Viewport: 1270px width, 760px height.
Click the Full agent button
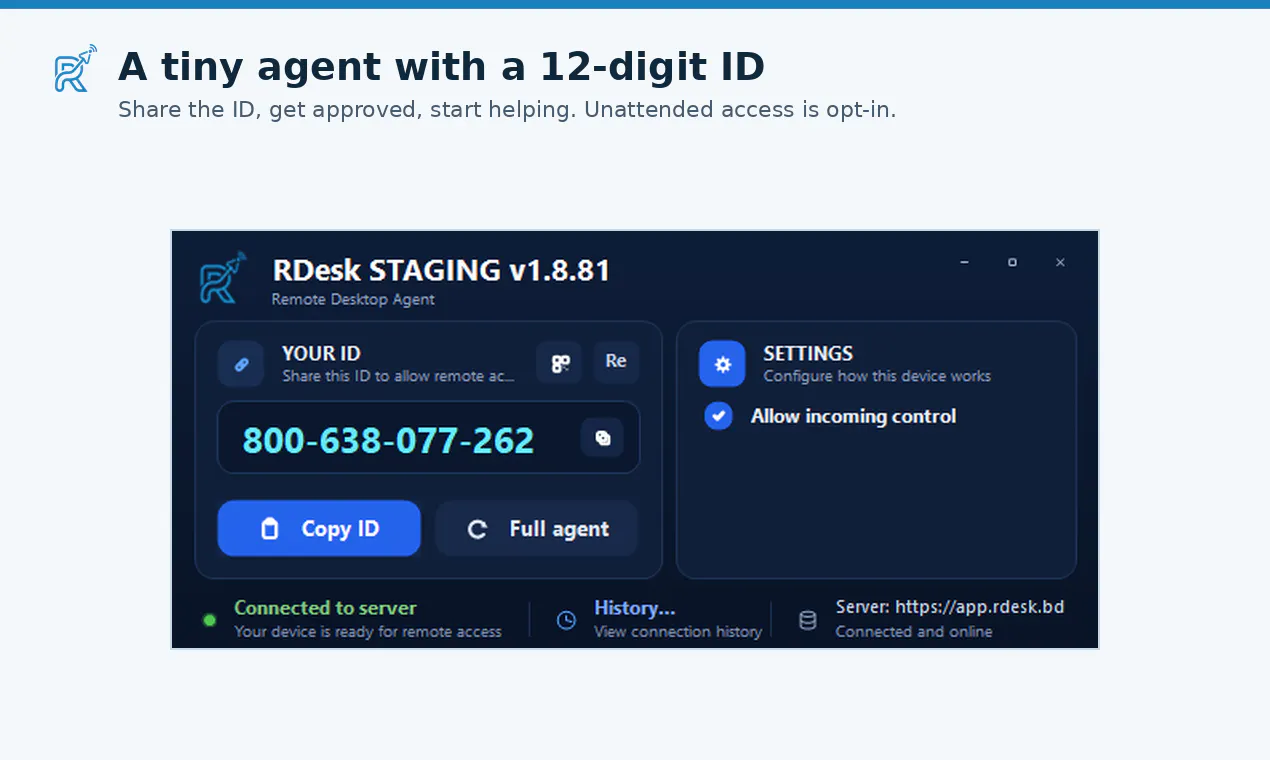point(537,528)
